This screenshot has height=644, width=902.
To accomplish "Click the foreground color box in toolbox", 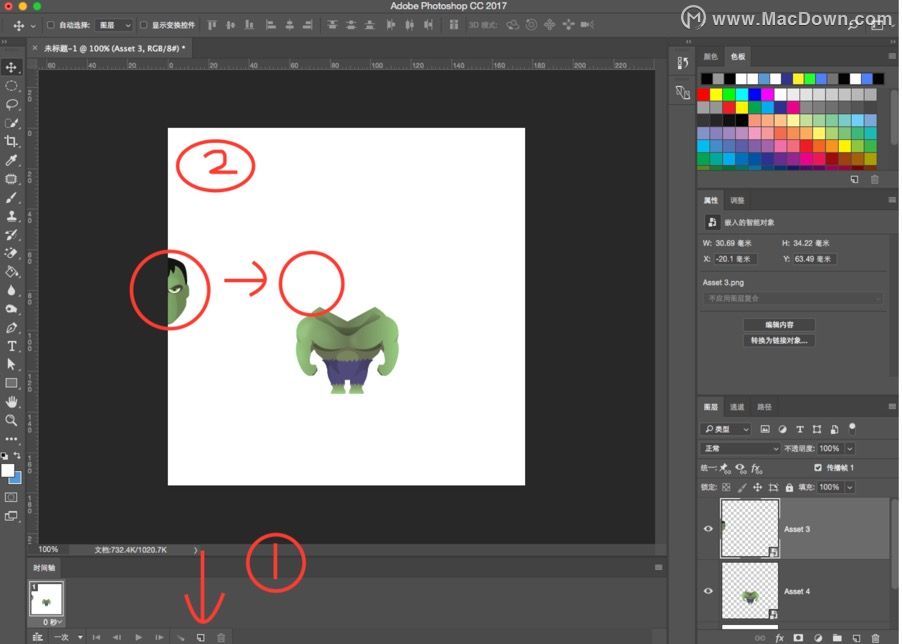I will click(7, 471).
